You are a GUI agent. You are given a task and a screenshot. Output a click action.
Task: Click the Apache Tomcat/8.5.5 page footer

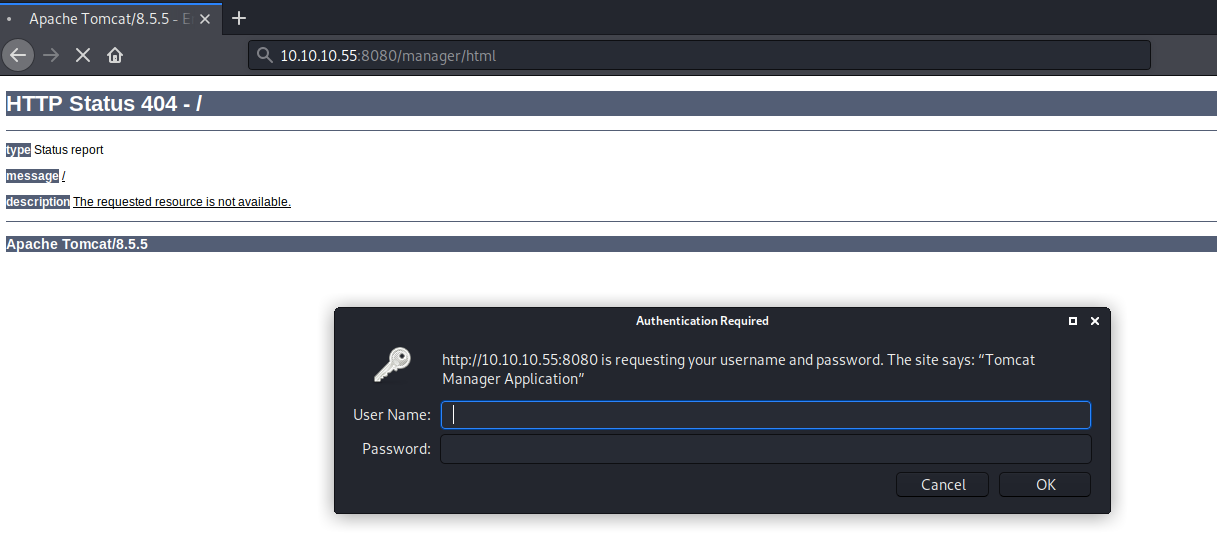pos(77,244)
